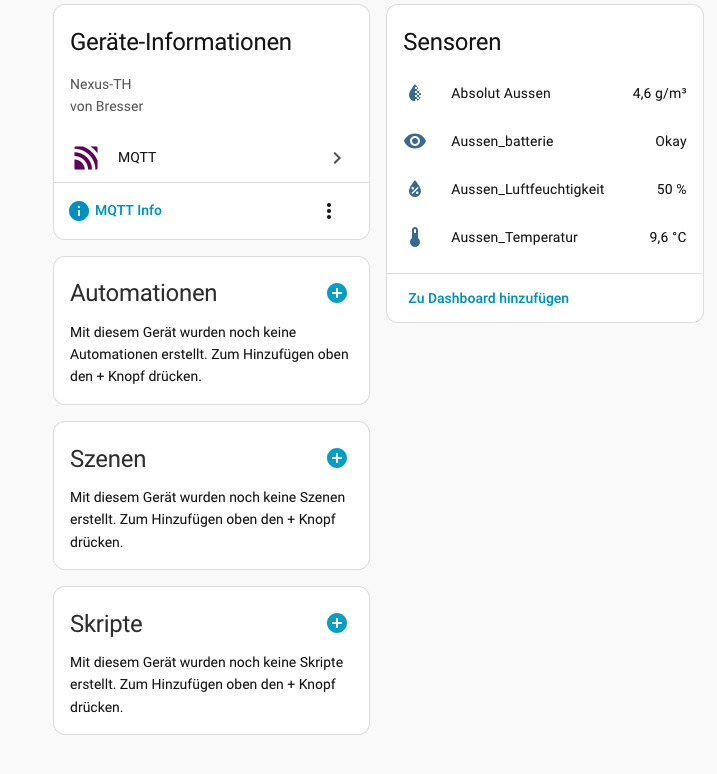Image resolution: width=717 pixels, height=774 pixels.
Task: Select the MQTT integration row label
Action: point(137,157)
